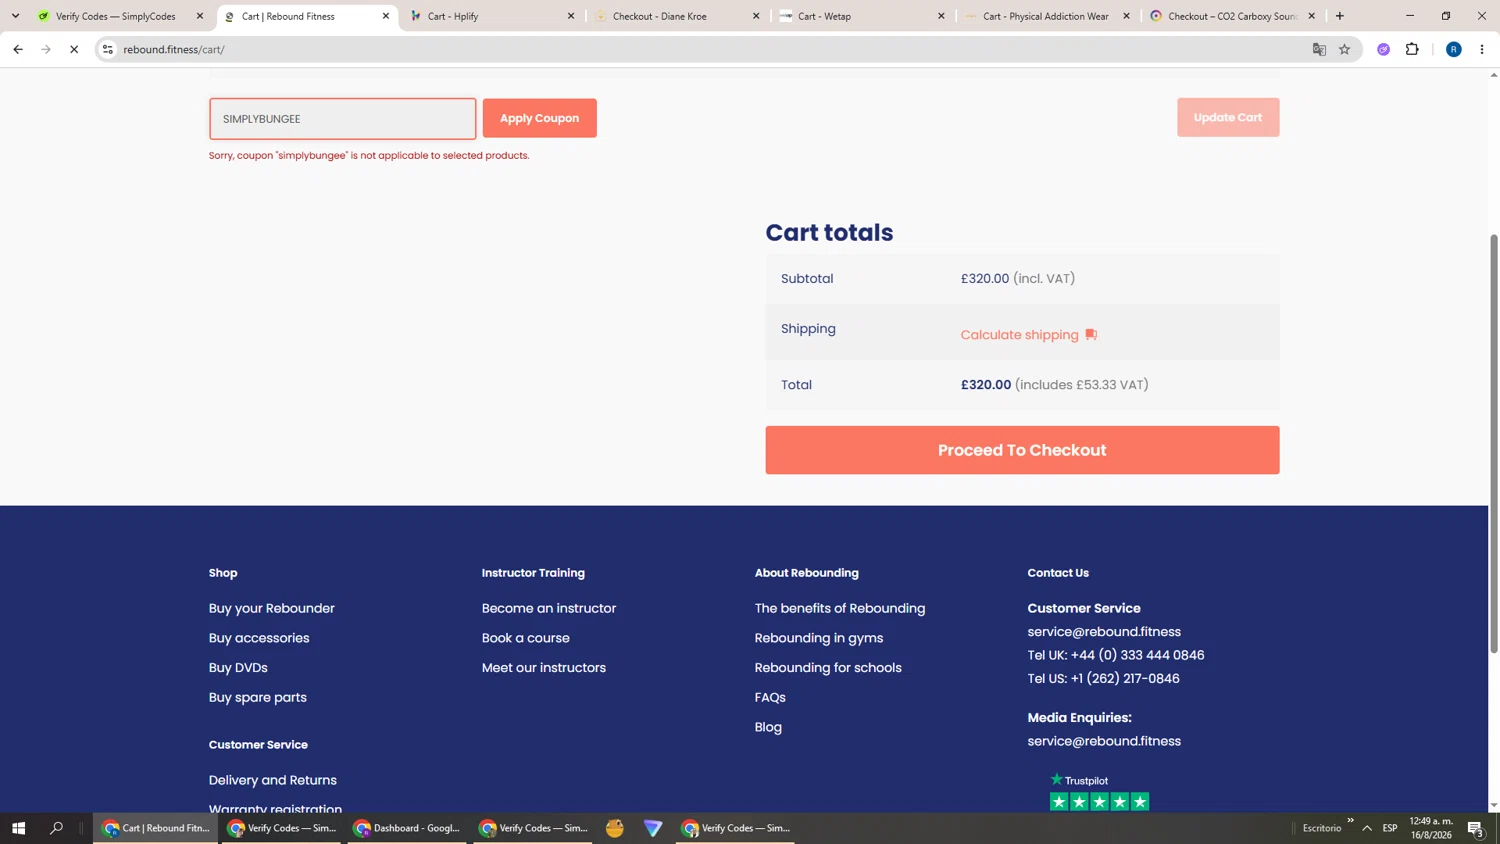Open Buy your Rebounder link
1500x844 pixels.
point(272,608)
